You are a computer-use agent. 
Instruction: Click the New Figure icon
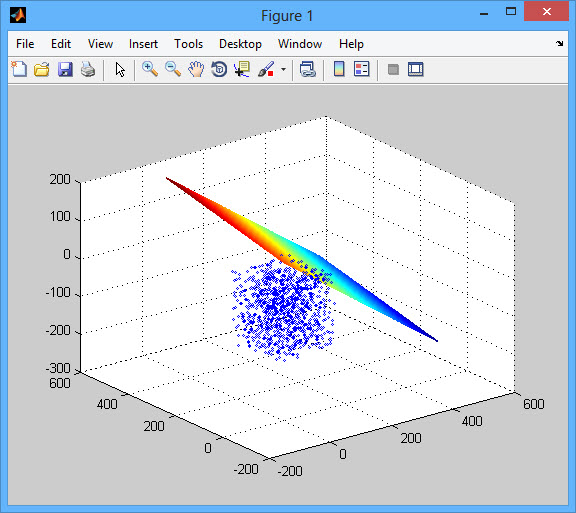19,69
